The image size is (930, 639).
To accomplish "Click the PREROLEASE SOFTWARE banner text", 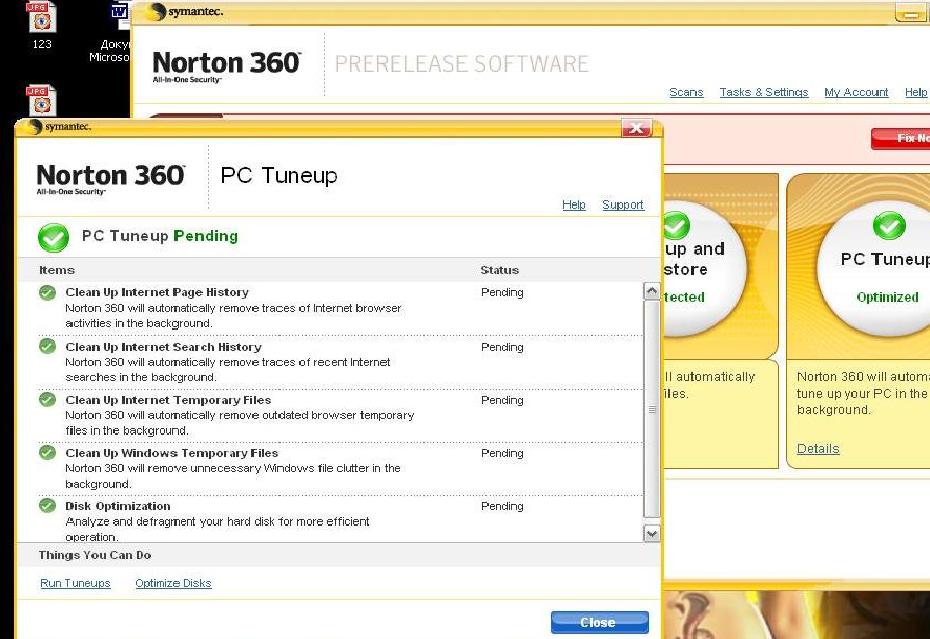I will 461,64.
